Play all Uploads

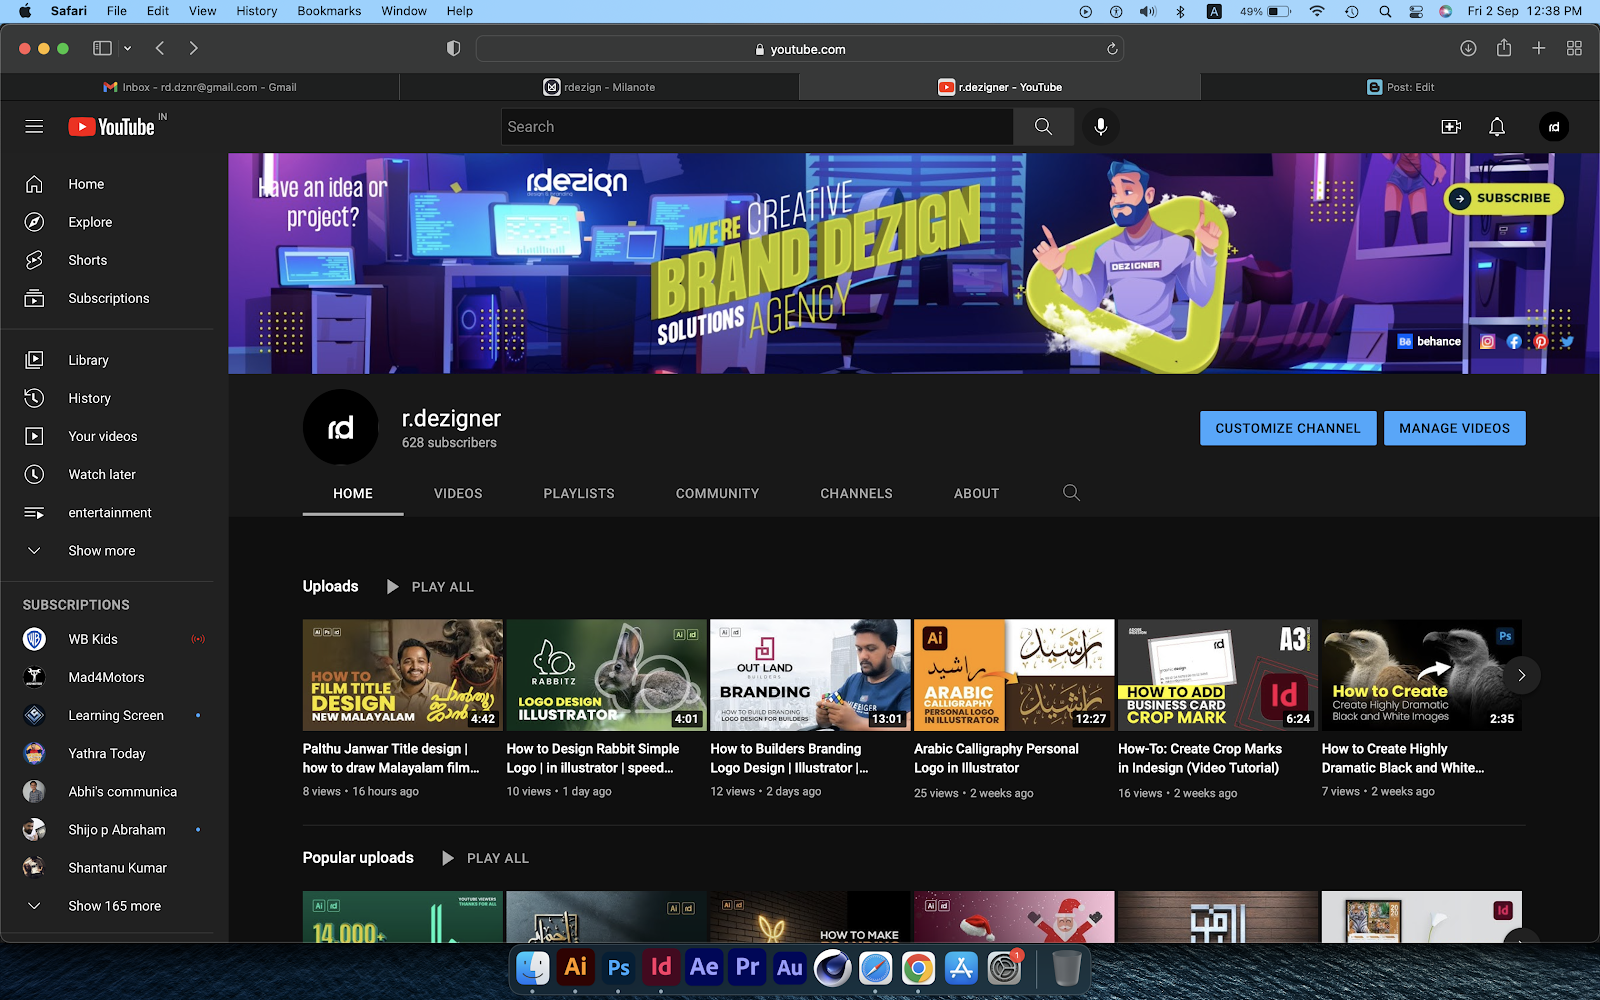[430, 587]
